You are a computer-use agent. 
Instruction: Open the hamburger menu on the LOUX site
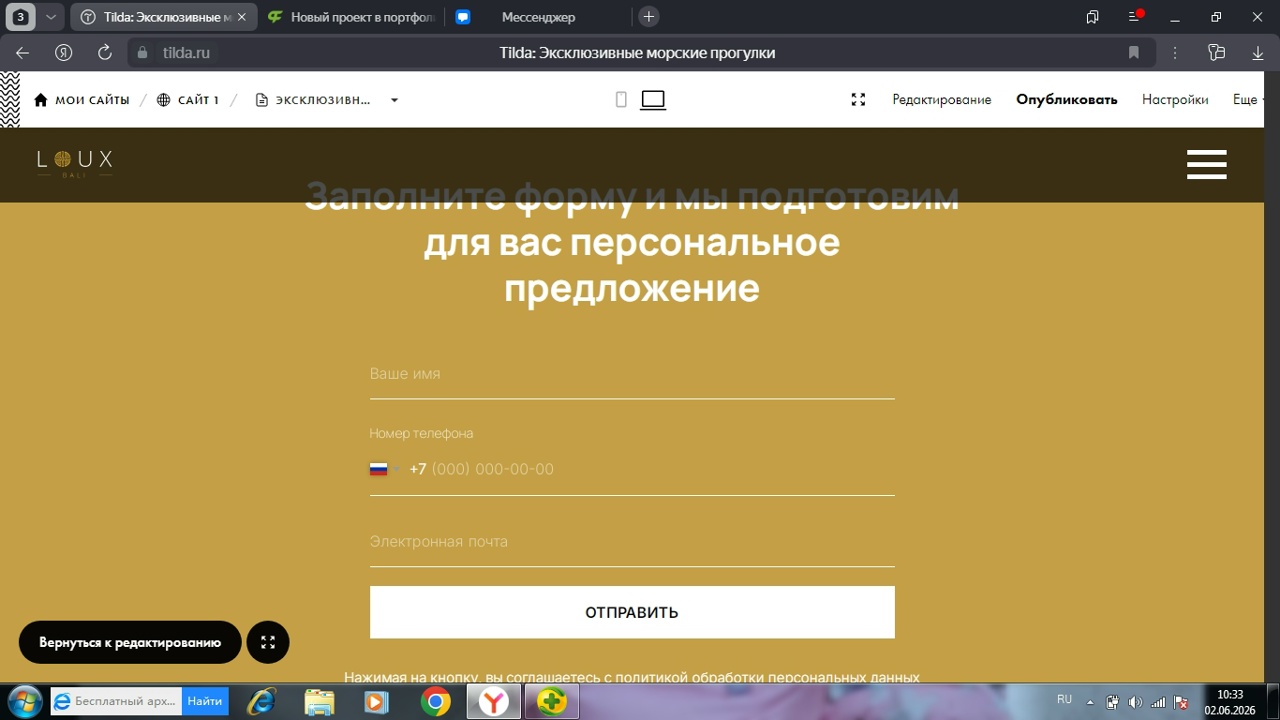[x=1206, y=164]
